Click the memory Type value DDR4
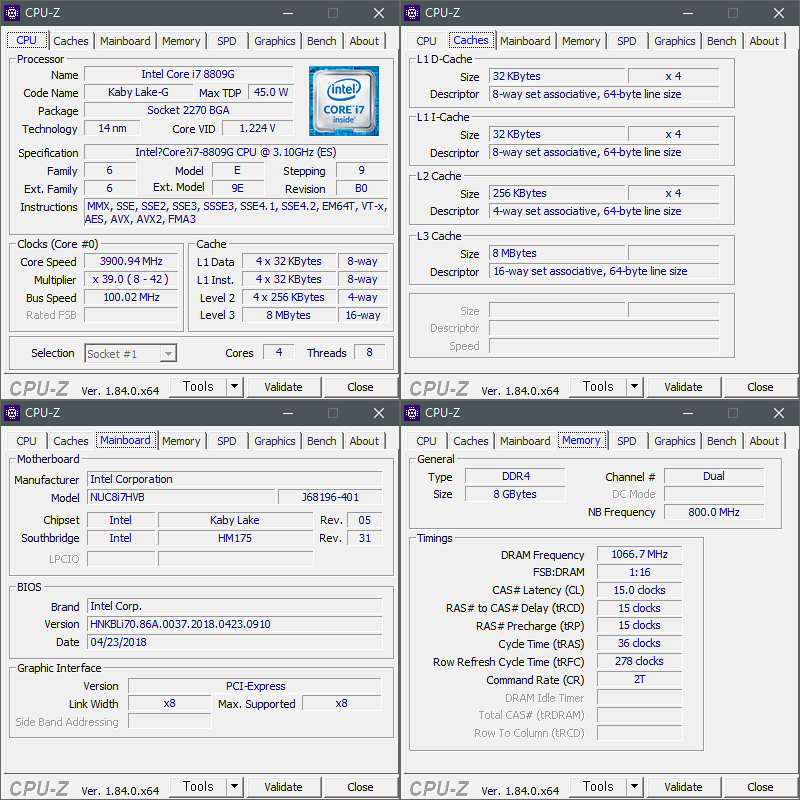This screenshot has height=800, width=800. [x=515, y=476]
